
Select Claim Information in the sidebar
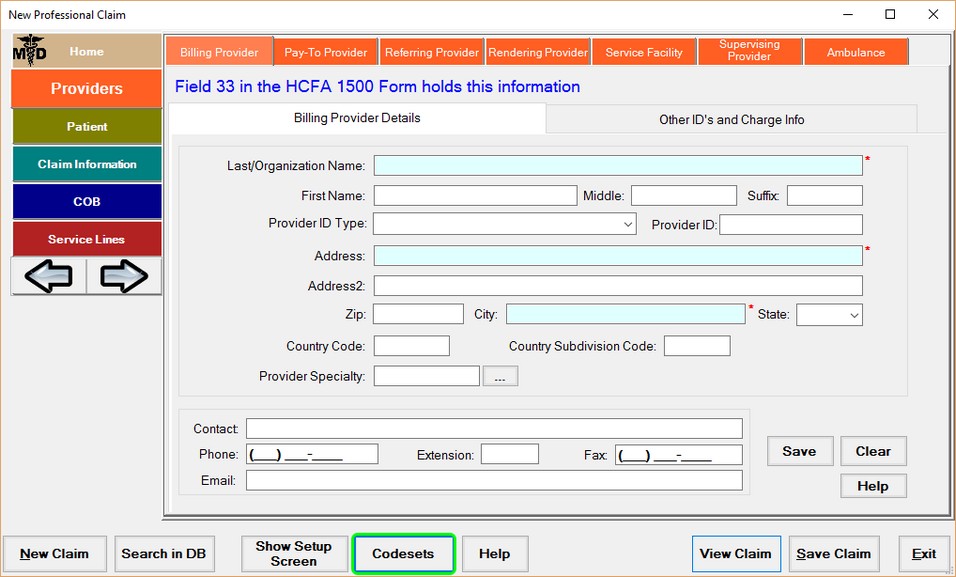point(87,164)
